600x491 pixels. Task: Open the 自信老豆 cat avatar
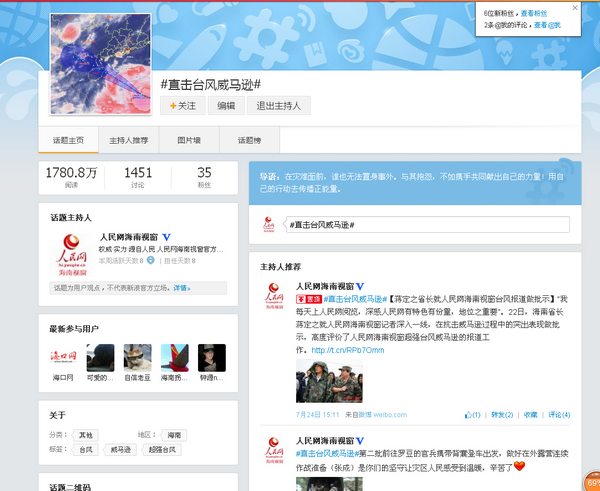pos(137,357)
